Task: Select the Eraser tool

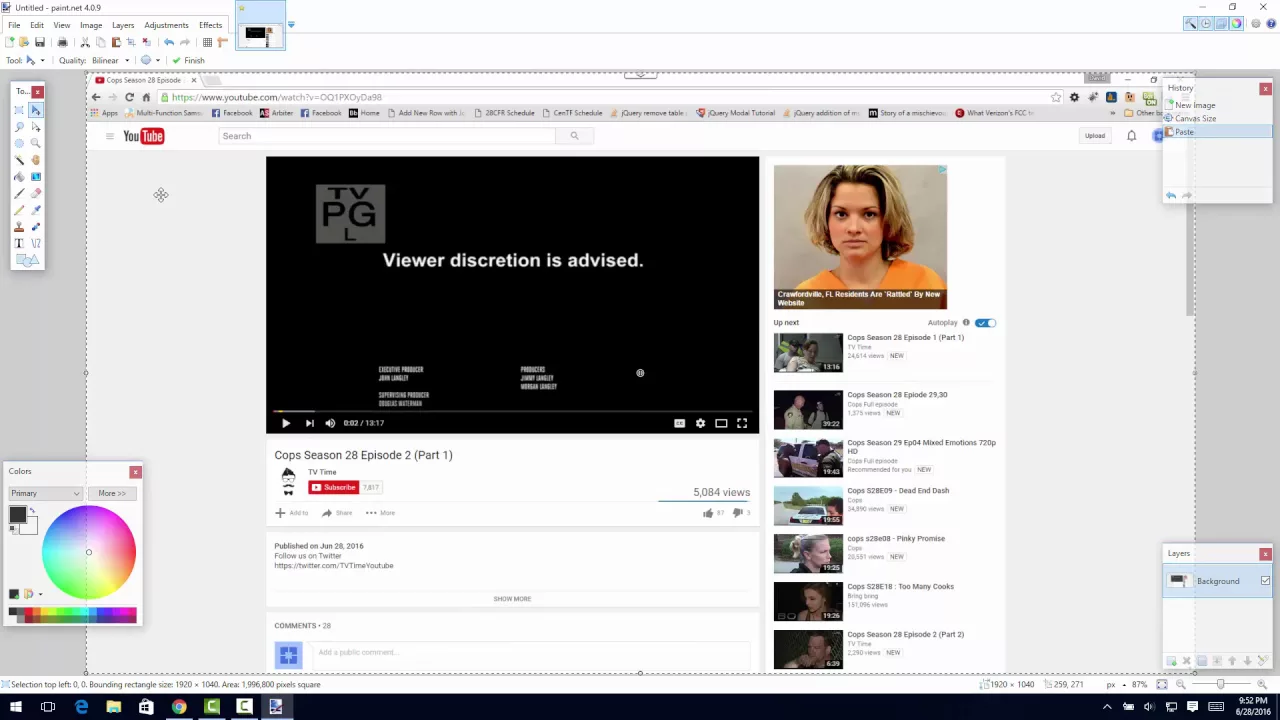Action: click(x=36, y=193)
